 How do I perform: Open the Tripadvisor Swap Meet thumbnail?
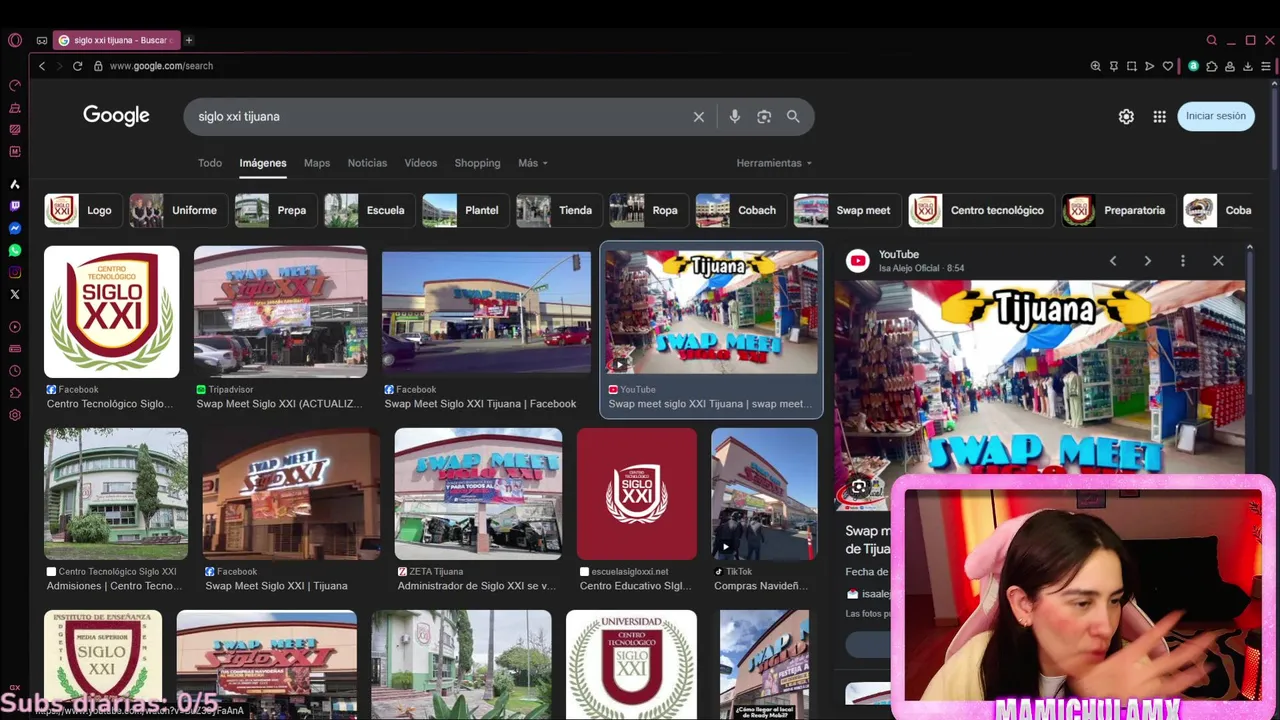coord(280,312)
